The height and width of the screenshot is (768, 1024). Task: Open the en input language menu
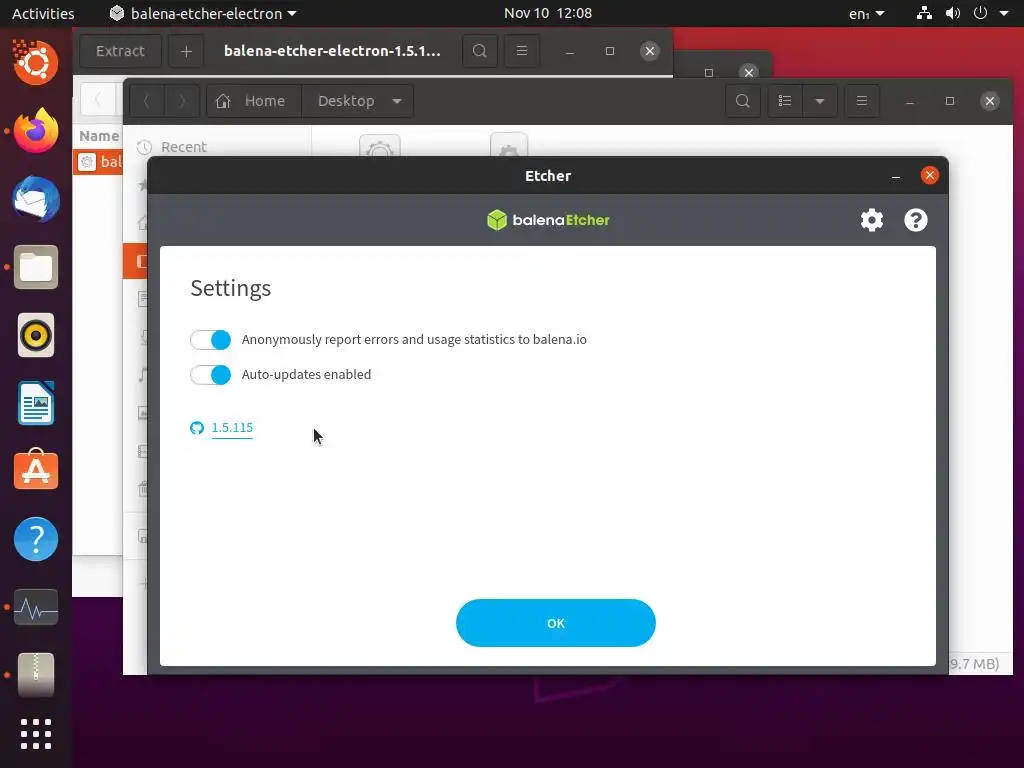tap(867, 13)
